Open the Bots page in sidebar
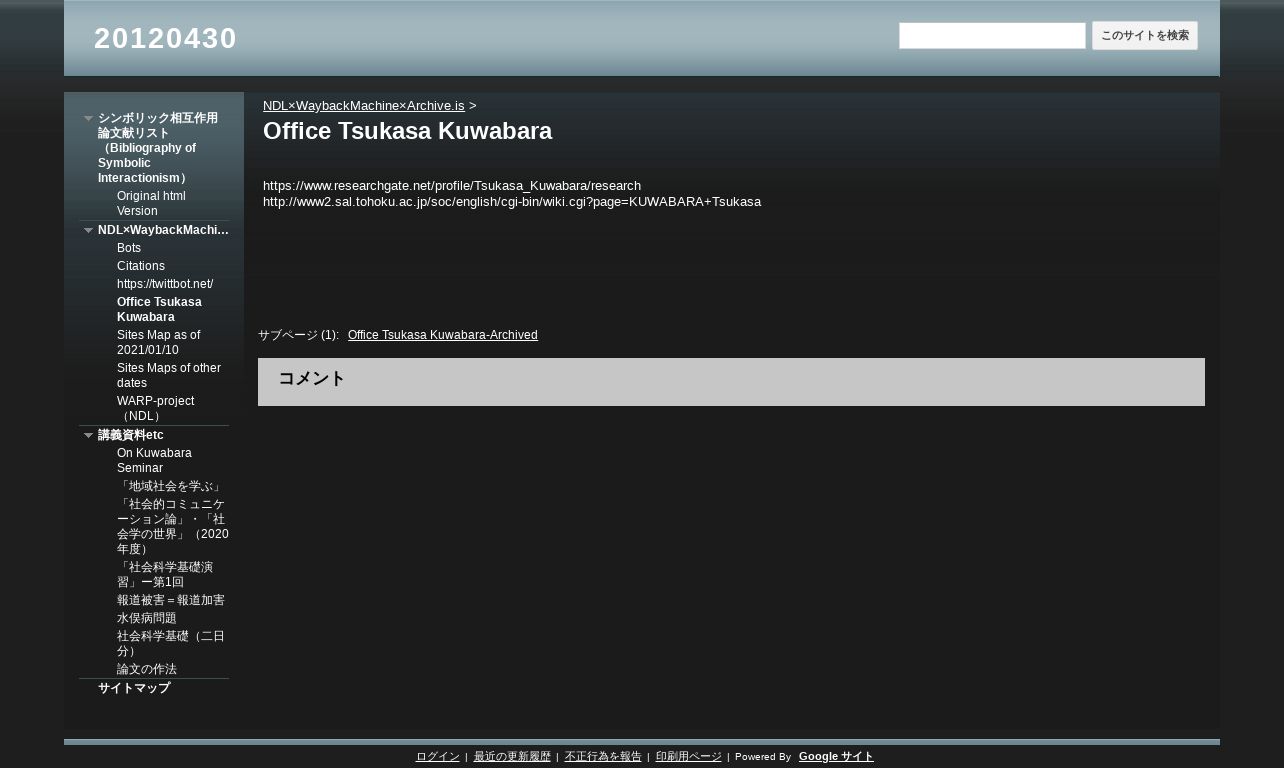This screenshot has width=1284, height=768. coord(129,248)
